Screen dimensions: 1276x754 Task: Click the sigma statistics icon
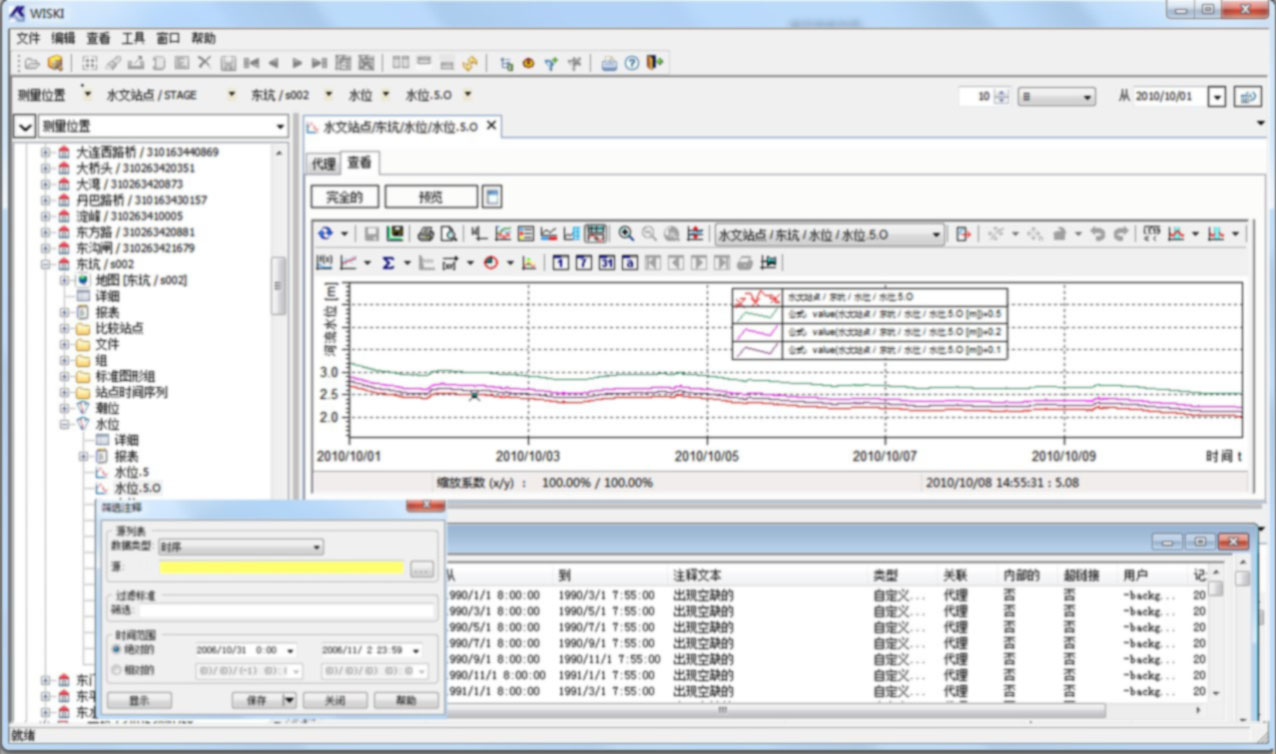pyautogui.click(x=388, y=263)
